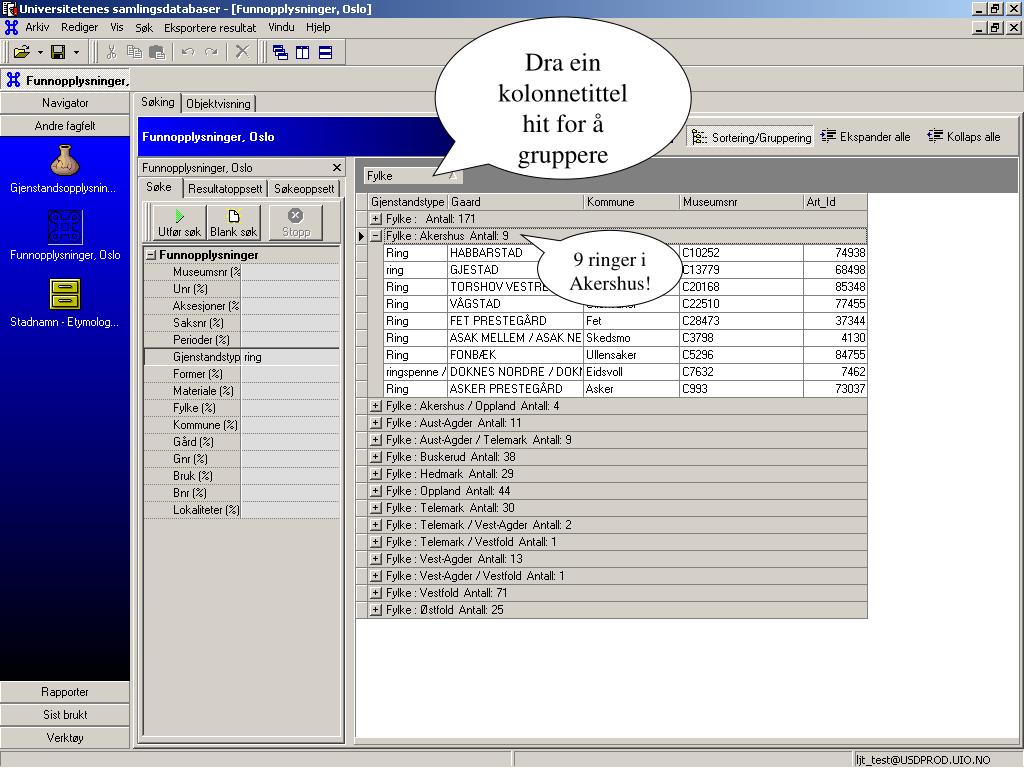Expand Fylke : Akershus / Oppland group
Image resolution: width=1024 pixels, height=768 pixels.
[x=376, y=406]
